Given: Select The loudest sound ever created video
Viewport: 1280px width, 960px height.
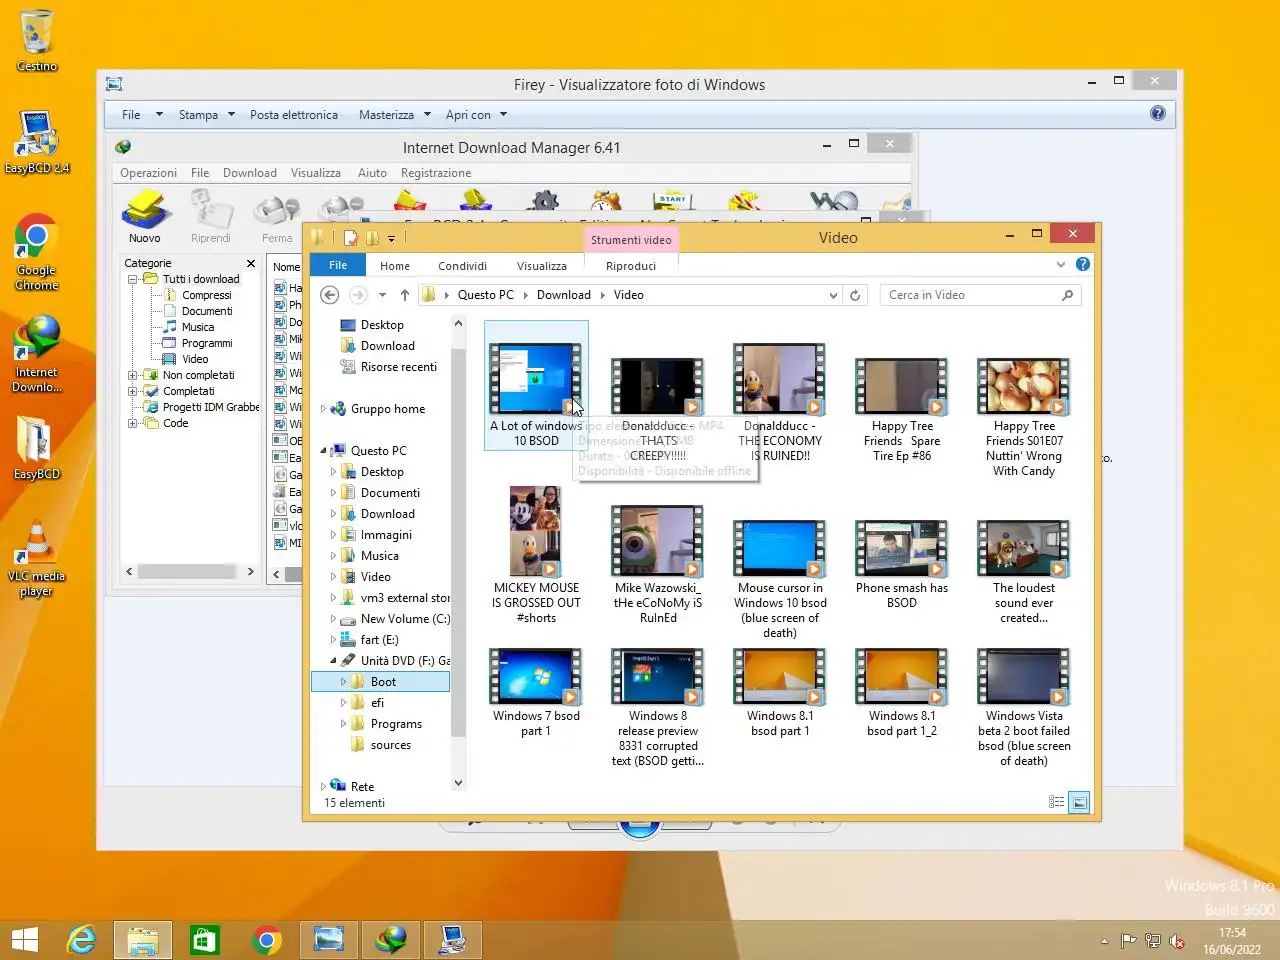Looking at the screenshot, I should tap(1024, 573).
